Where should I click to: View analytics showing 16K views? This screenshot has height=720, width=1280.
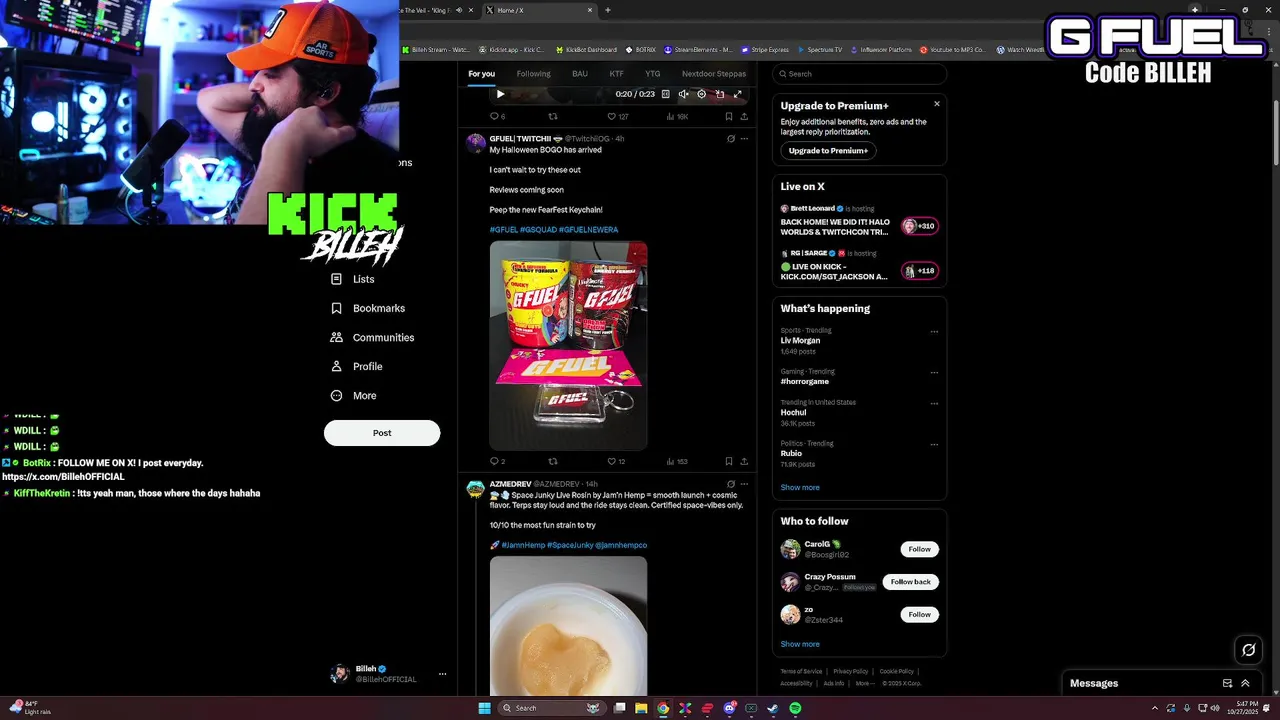pyautogui.click(x=677, y=116)
